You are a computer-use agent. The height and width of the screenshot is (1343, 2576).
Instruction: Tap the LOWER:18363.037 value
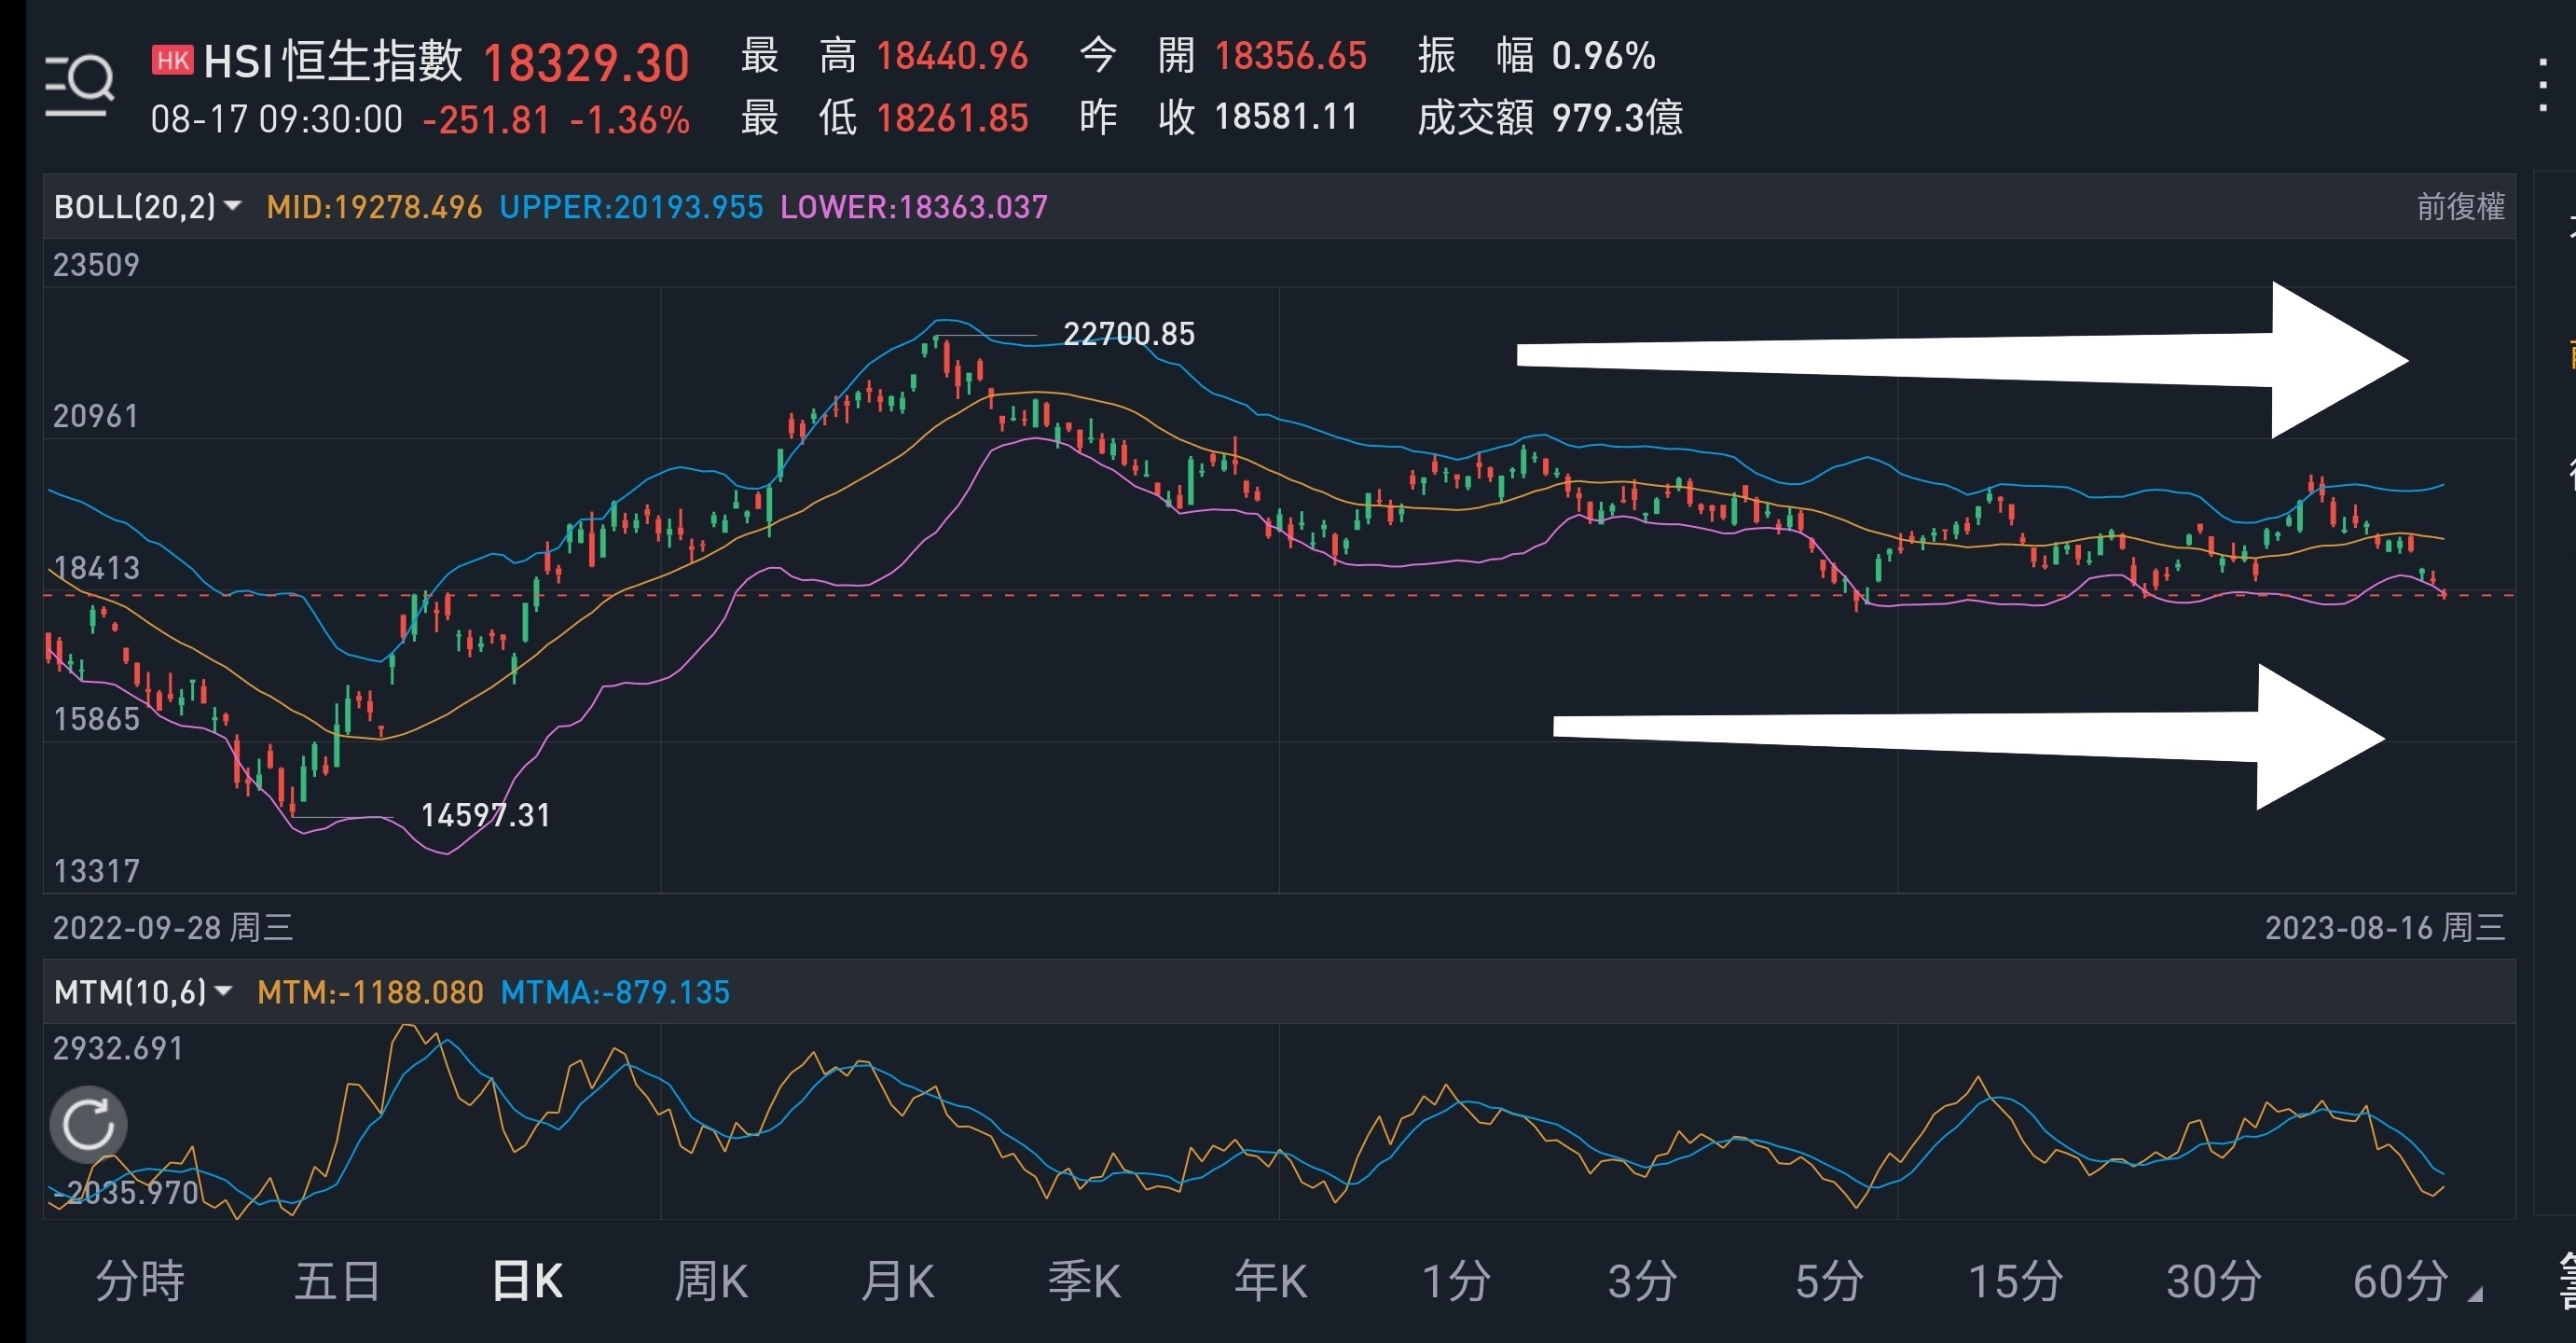pyautogui.click(x=914, y=207)
